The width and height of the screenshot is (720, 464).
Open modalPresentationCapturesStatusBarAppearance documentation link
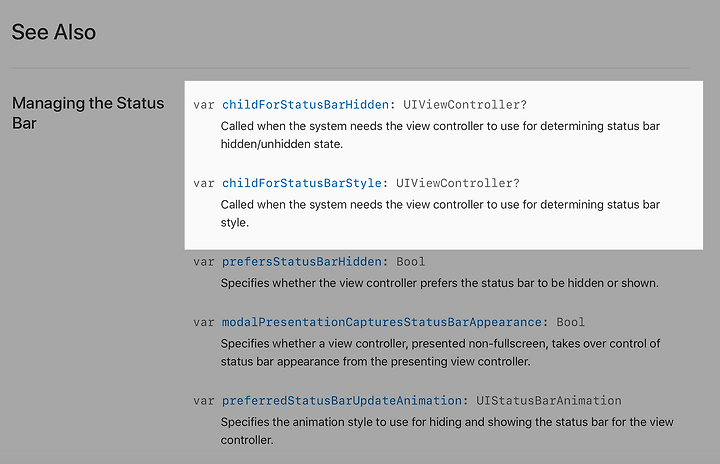[382, 322]
